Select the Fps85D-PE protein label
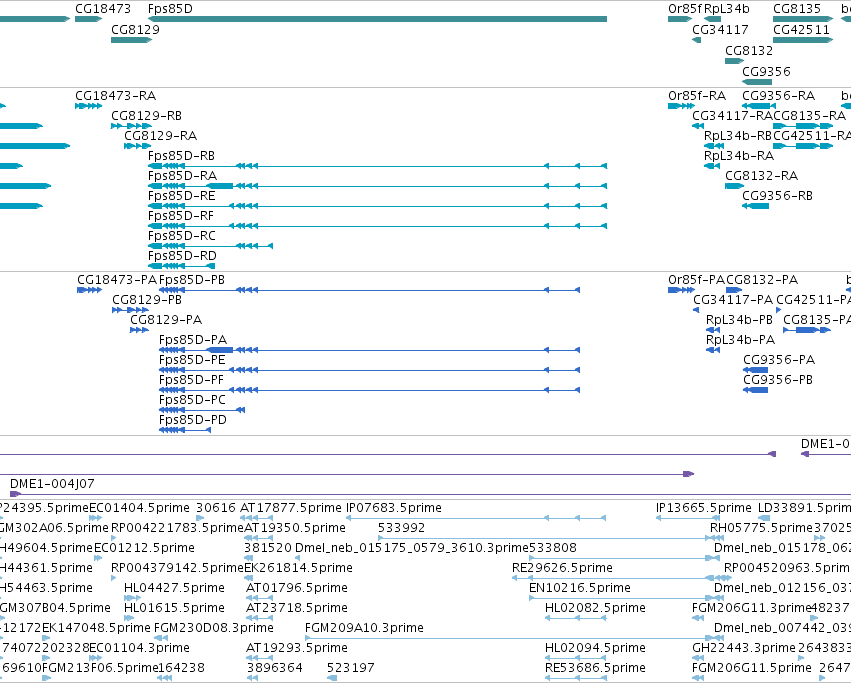 click(x=192, y=360)
